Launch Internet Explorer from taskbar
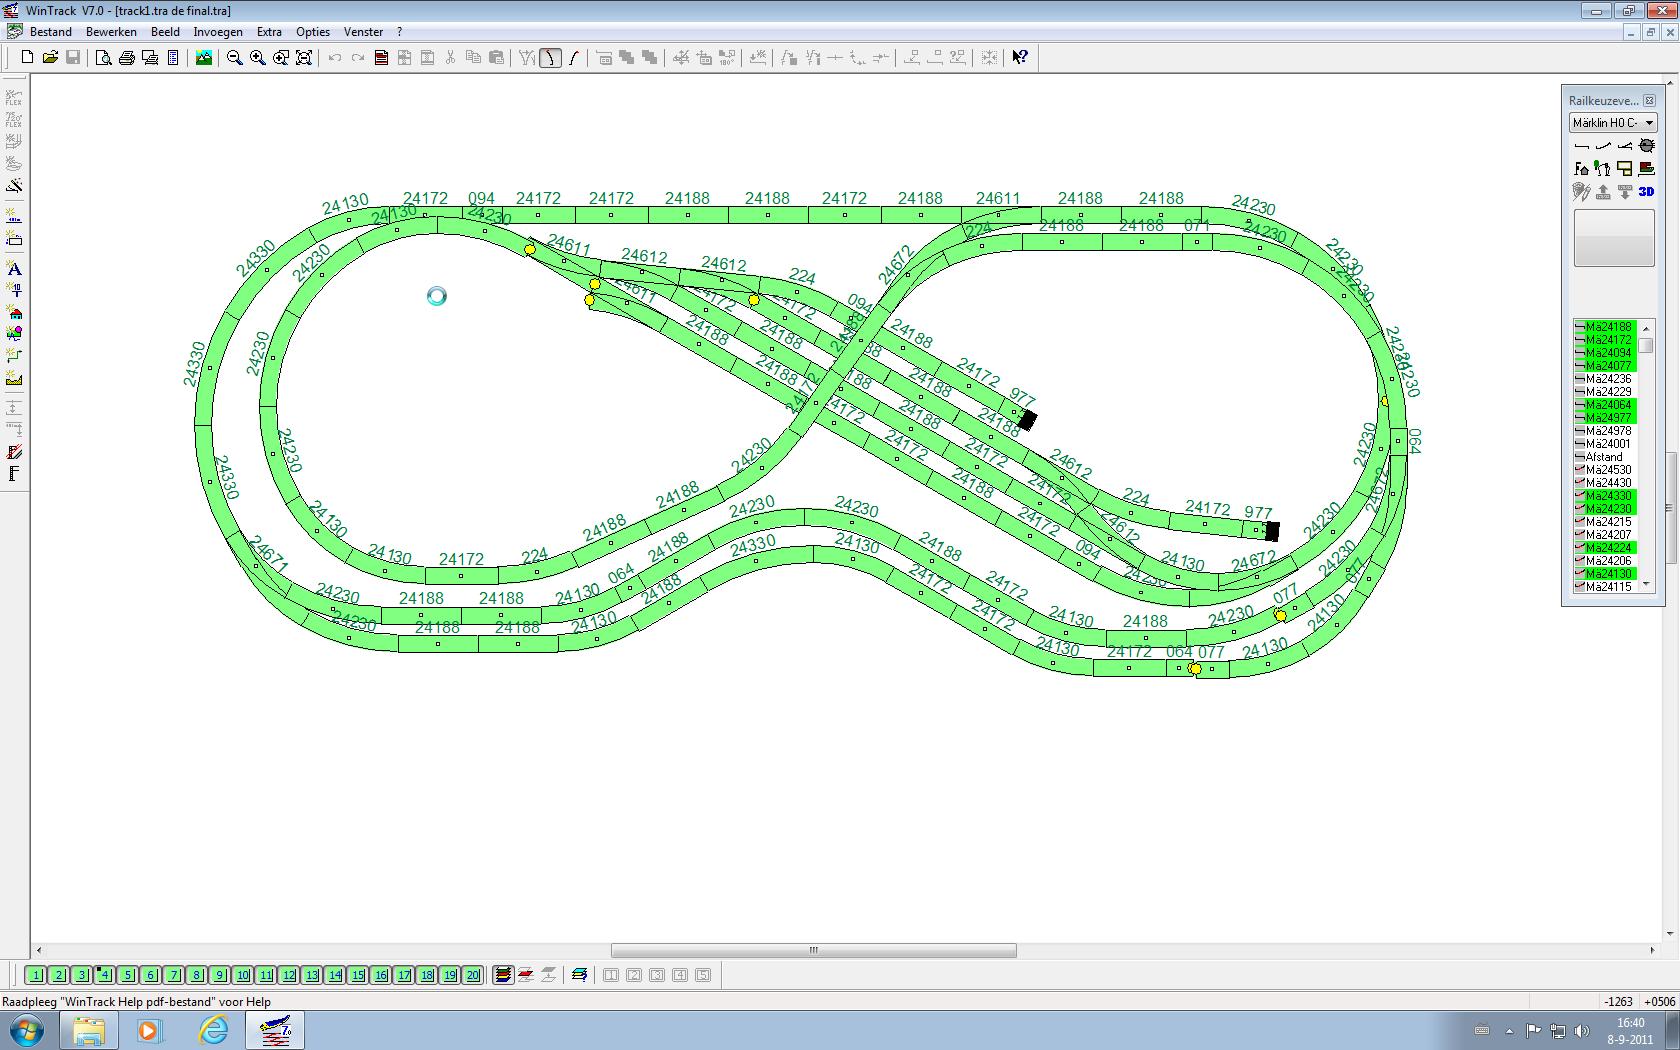 (x=213, y=1031)
